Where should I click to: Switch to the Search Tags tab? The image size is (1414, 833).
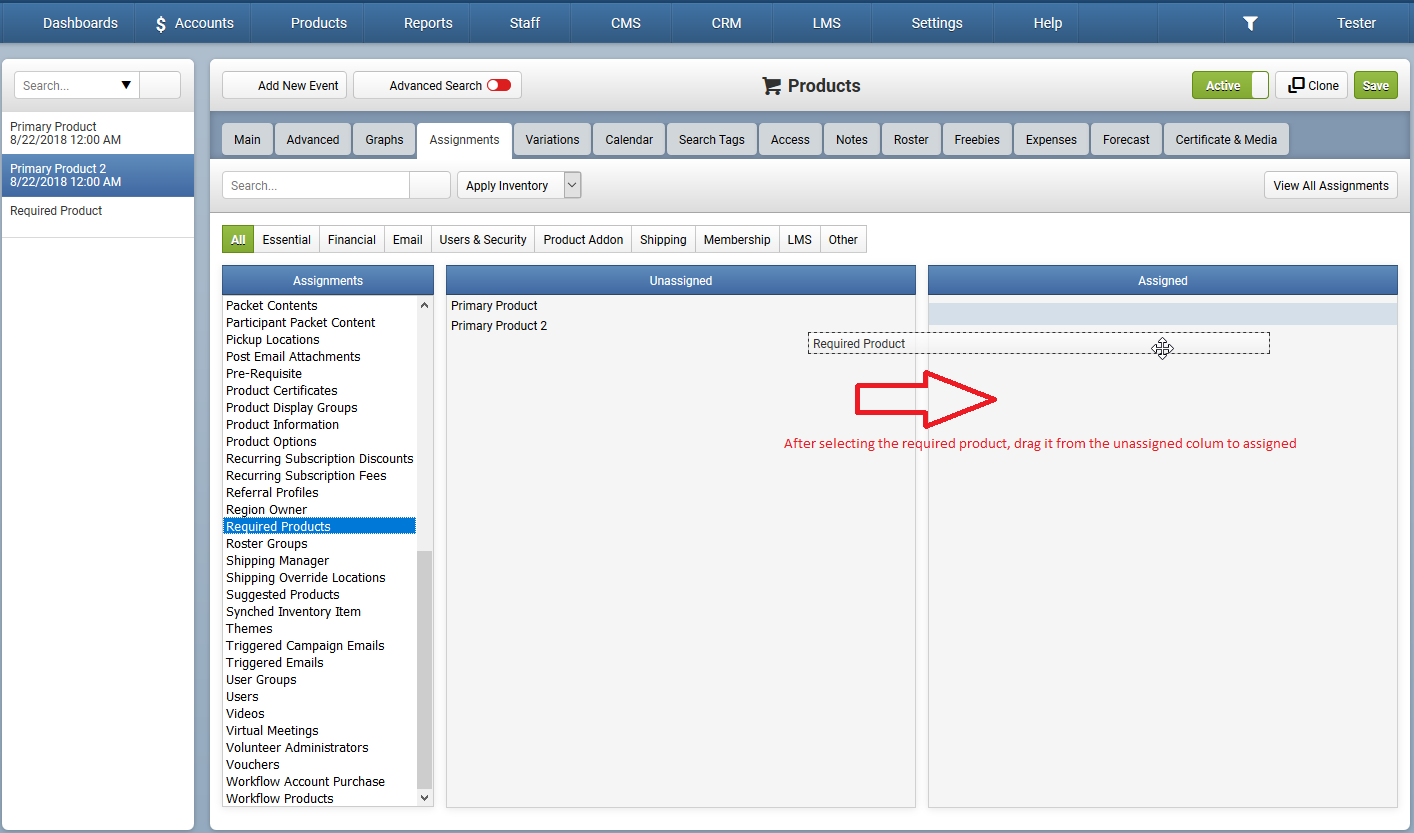pos(712,140)
